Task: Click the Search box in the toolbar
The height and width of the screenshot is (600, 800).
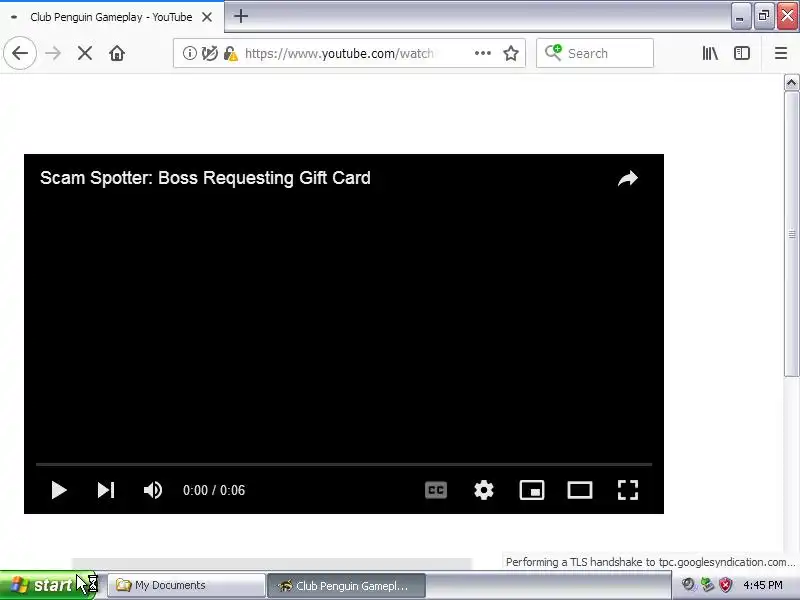Action: [595, 53]
